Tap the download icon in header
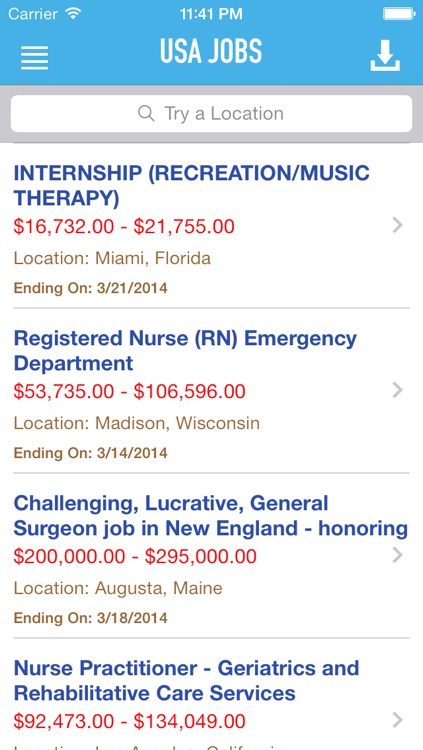This screenshot has width=423, height=750. pos(385,55)
